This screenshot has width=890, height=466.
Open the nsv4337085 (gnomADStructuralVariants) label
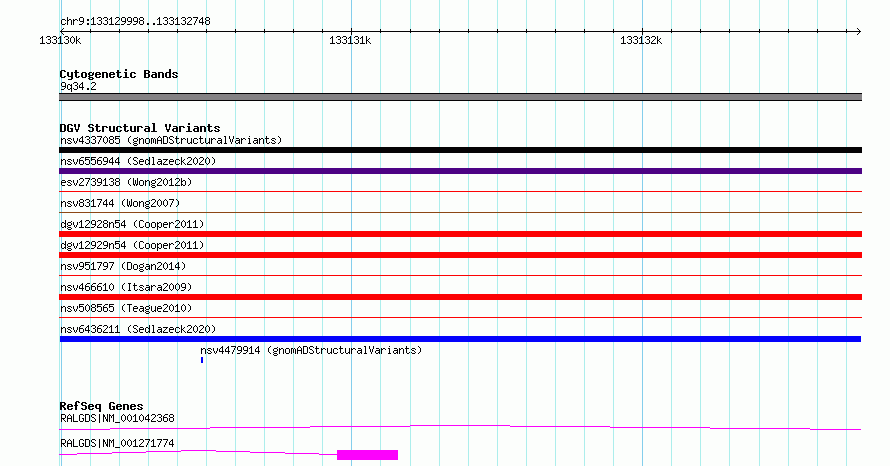point(171,140)
